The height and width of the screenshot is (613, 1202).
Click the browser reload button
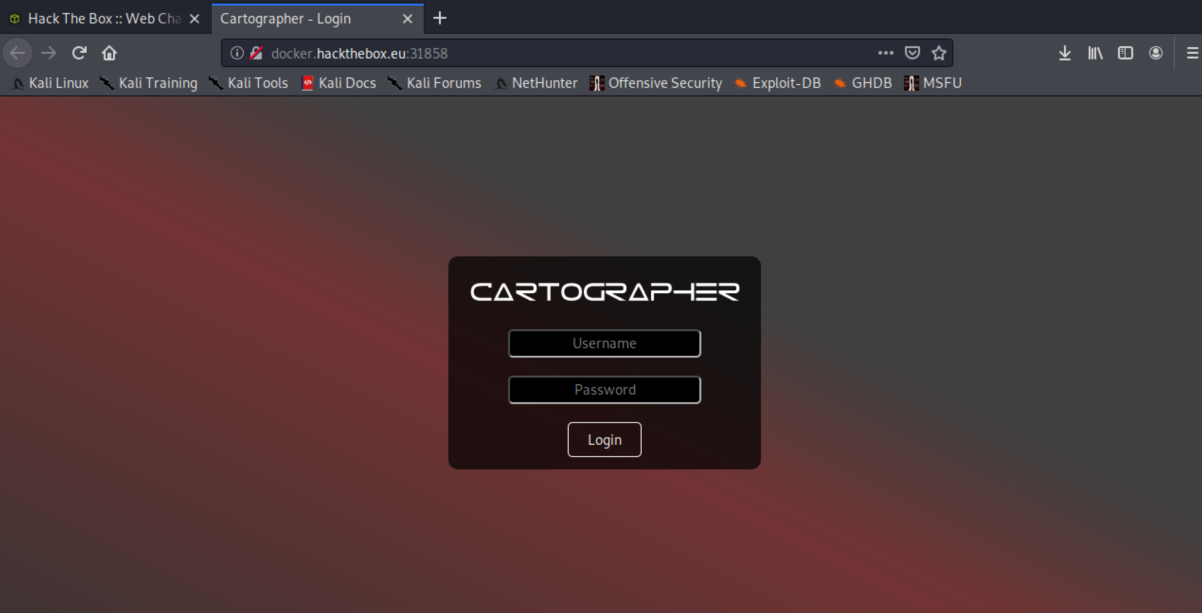pos(79,53)
